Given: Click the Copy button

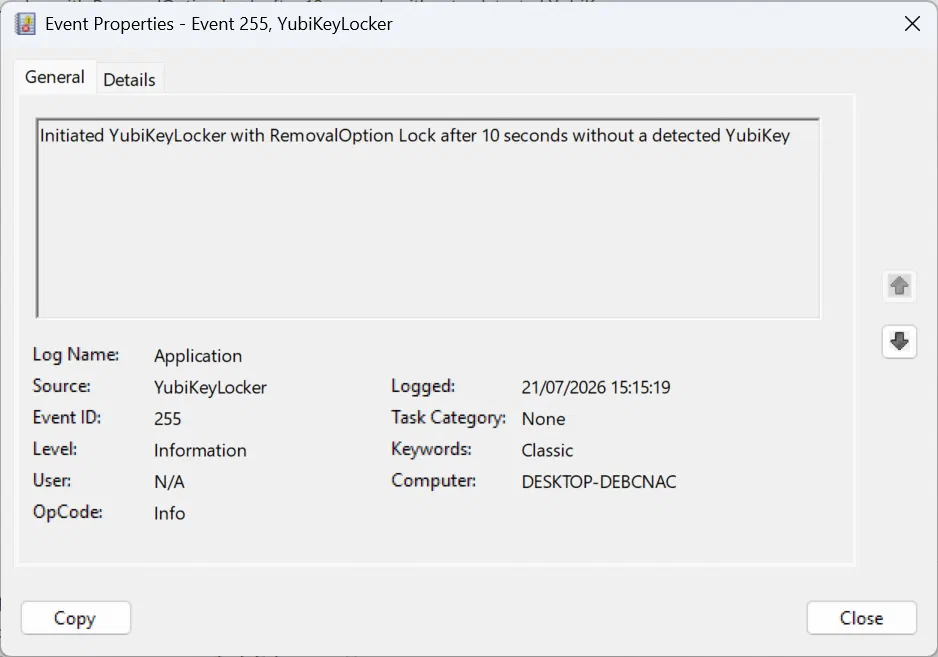Looking at the screenshot, I should coord(75,618).
